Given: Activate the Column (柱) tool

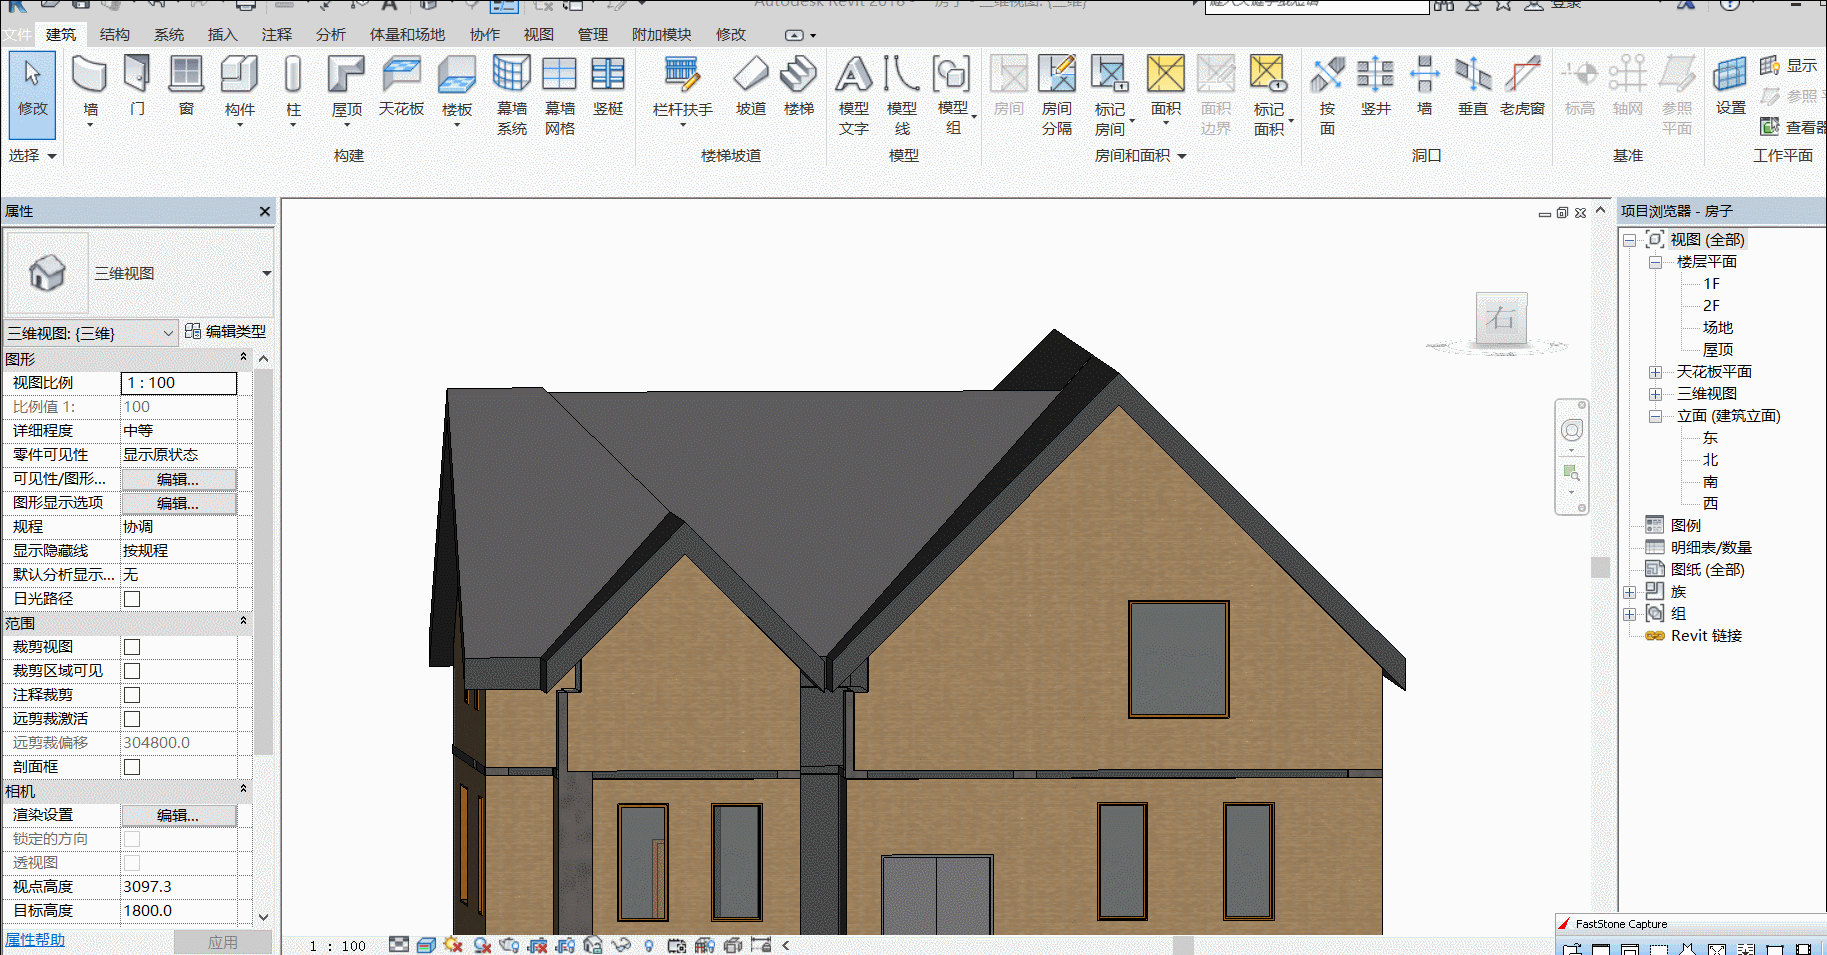Looking at the screenshot, I should click(x=293, y=88).
